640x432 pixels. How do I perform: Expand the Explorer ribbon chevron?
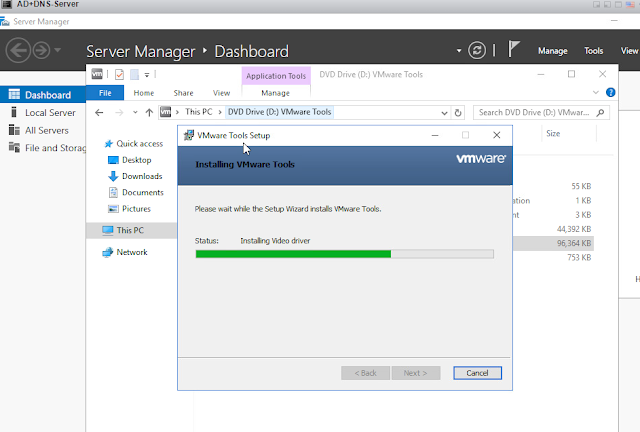coord(596,93)
